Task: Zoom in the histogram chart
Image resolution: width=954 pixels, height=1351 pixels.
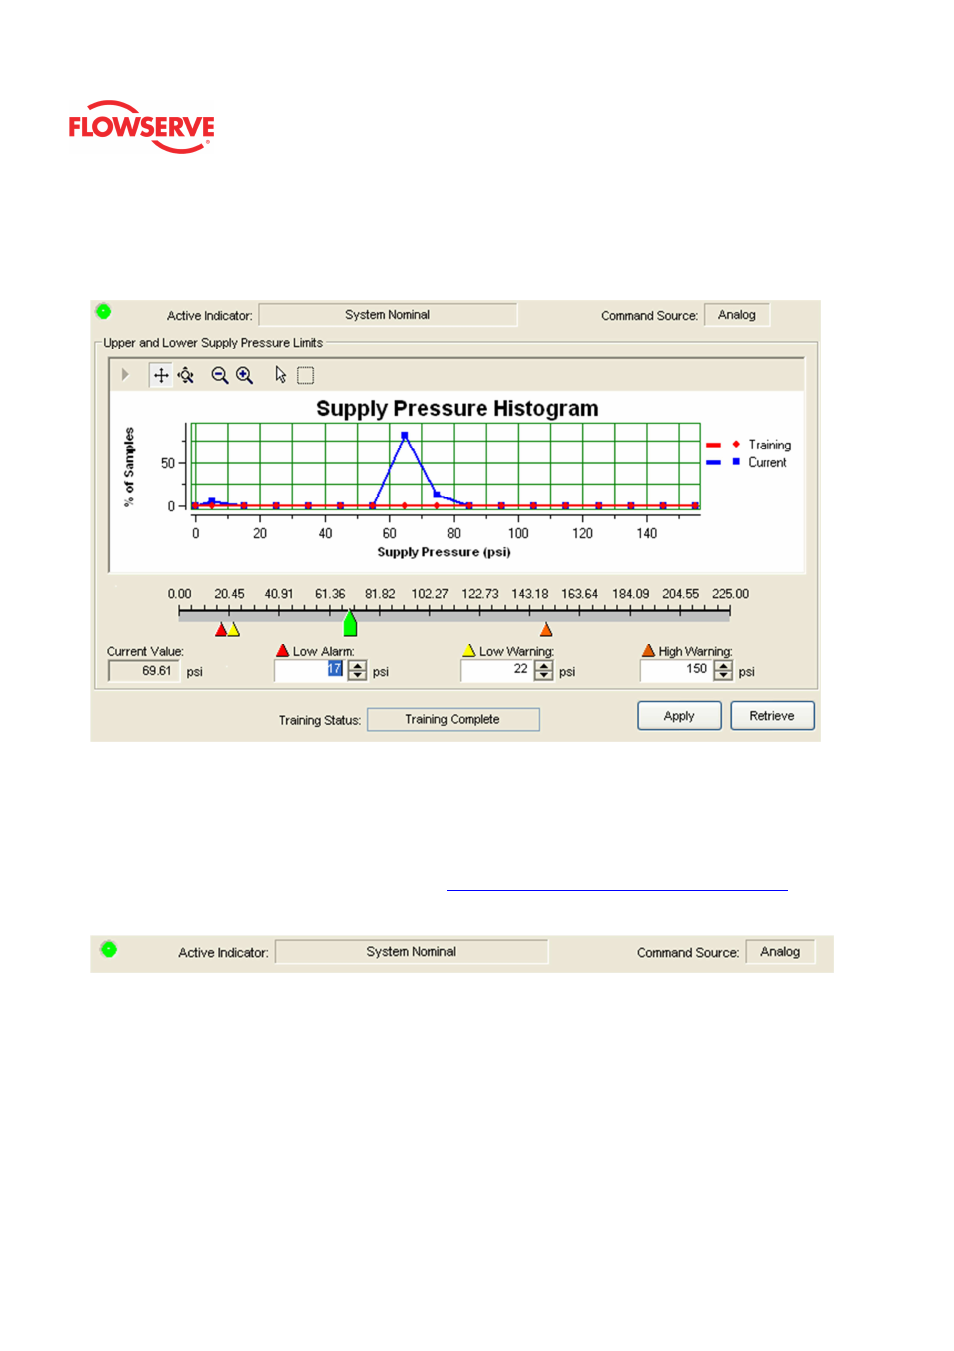Action: 244,376
